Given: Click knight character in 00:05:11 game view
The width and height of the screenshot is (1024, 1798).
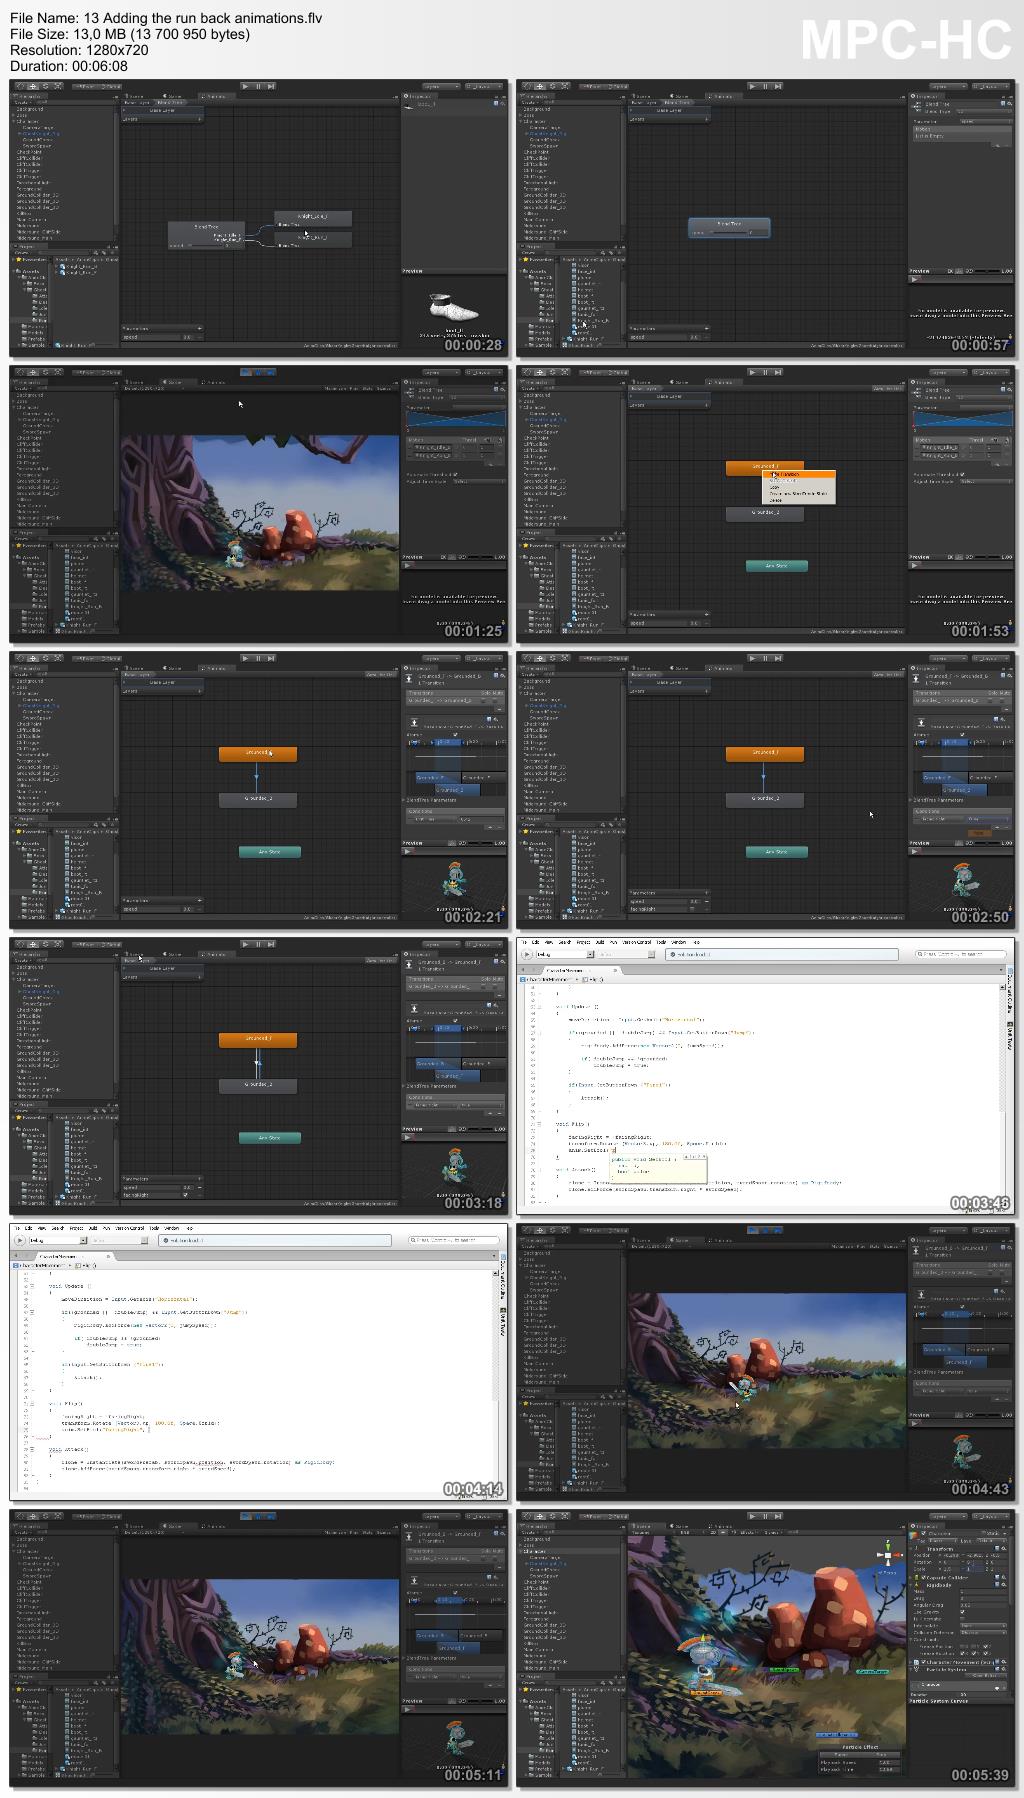Looking at the screenshot, I should coord(233,1667).
